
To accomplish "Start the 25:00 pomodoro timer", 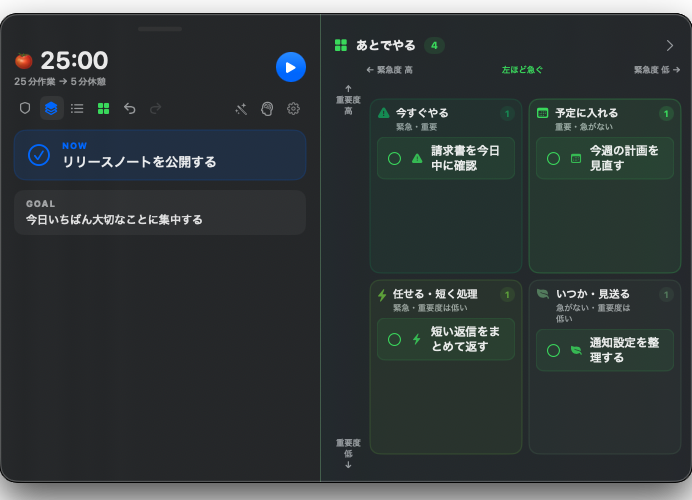I will [x=290, y=67].
